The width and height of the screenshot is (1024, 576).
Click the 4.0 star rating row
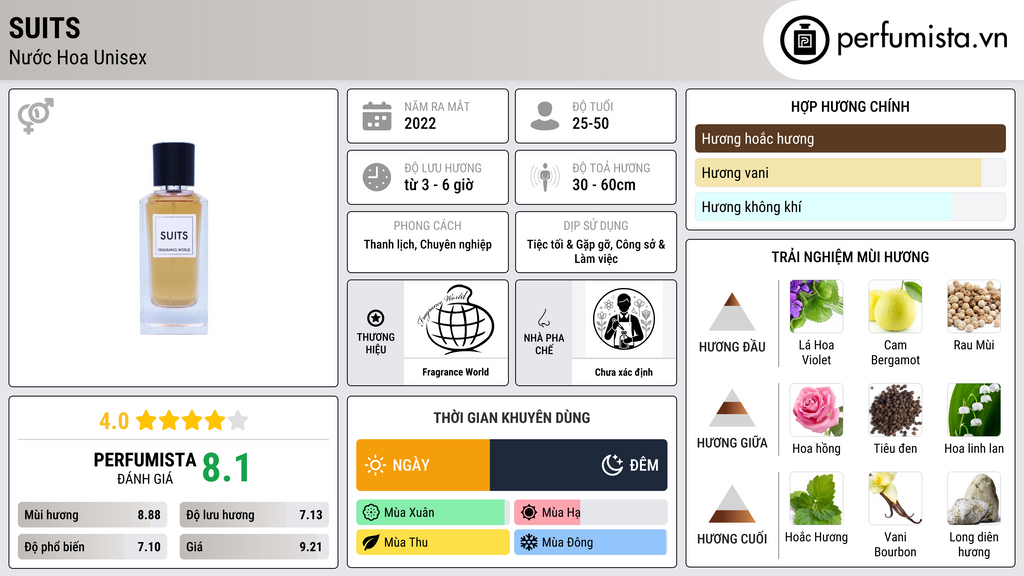click(x=174, y=421)
